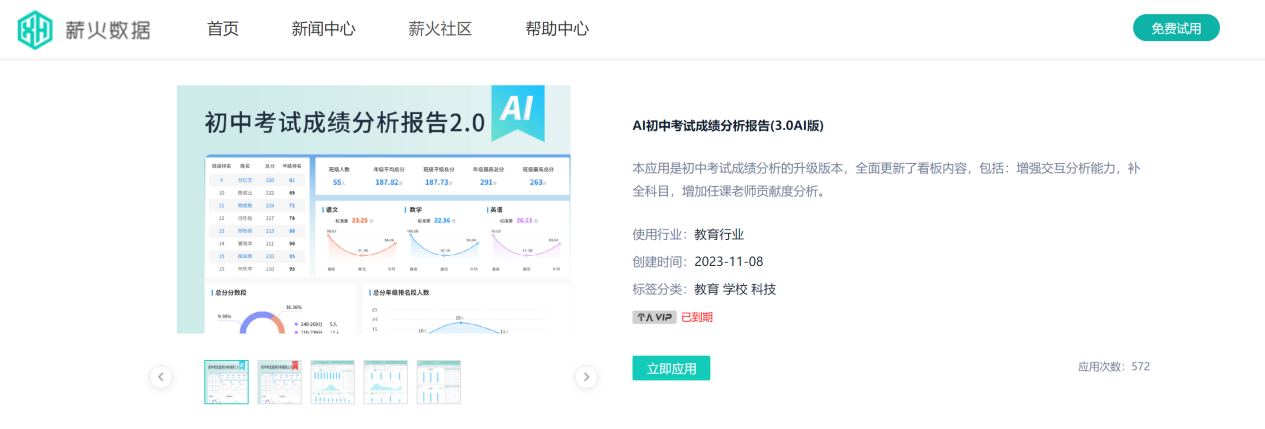Image resolution: width=1265 pixels, height=429 pixels.
Task: Click the 教育 学校 科技 tags text
Action: point(735,289)
